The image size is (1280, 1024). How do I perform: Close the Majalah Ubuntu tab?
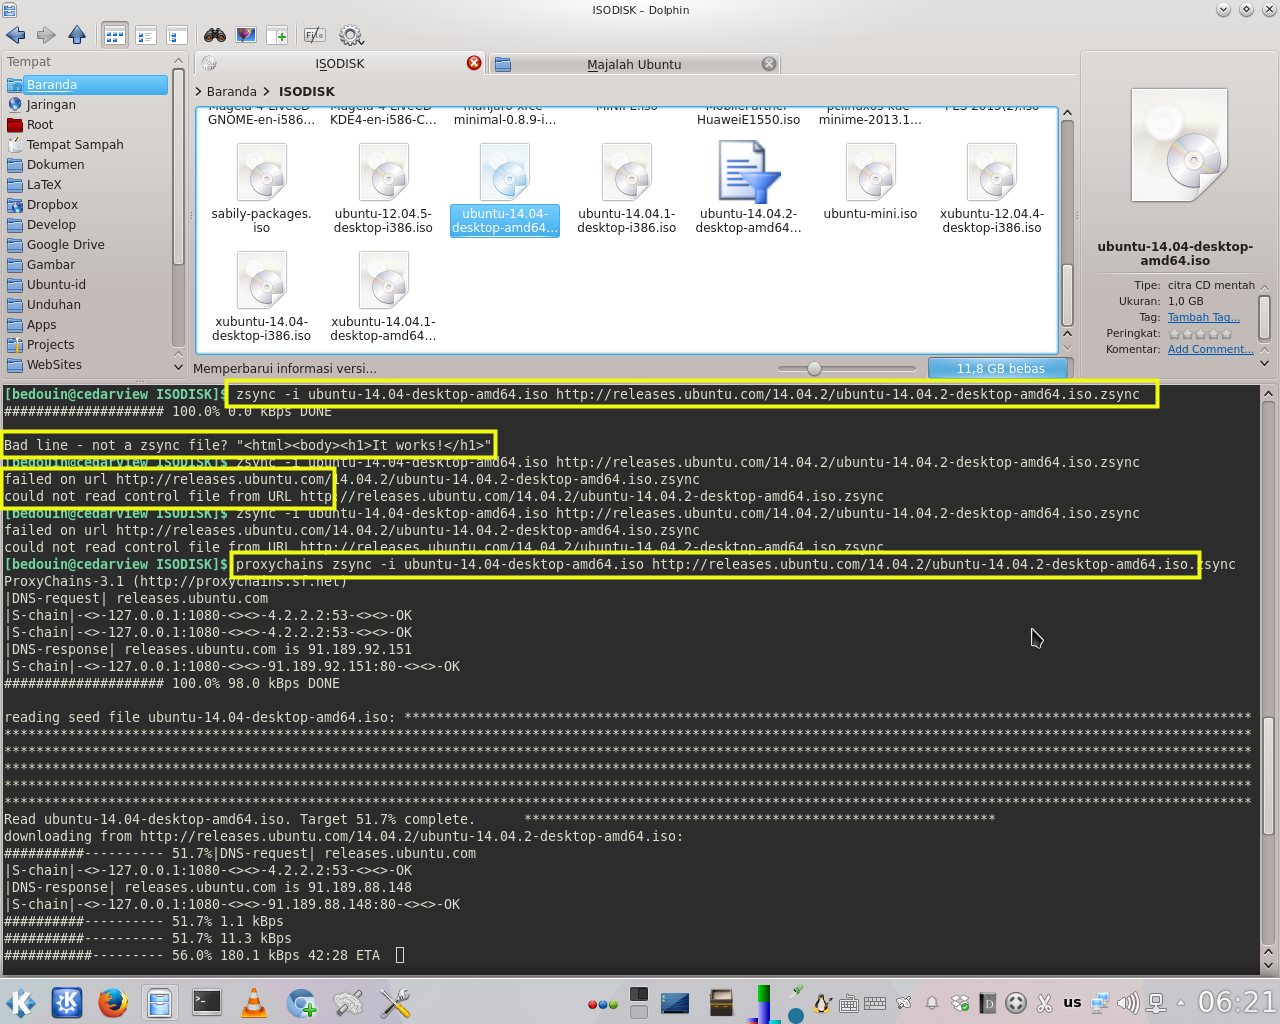[769, 64]
